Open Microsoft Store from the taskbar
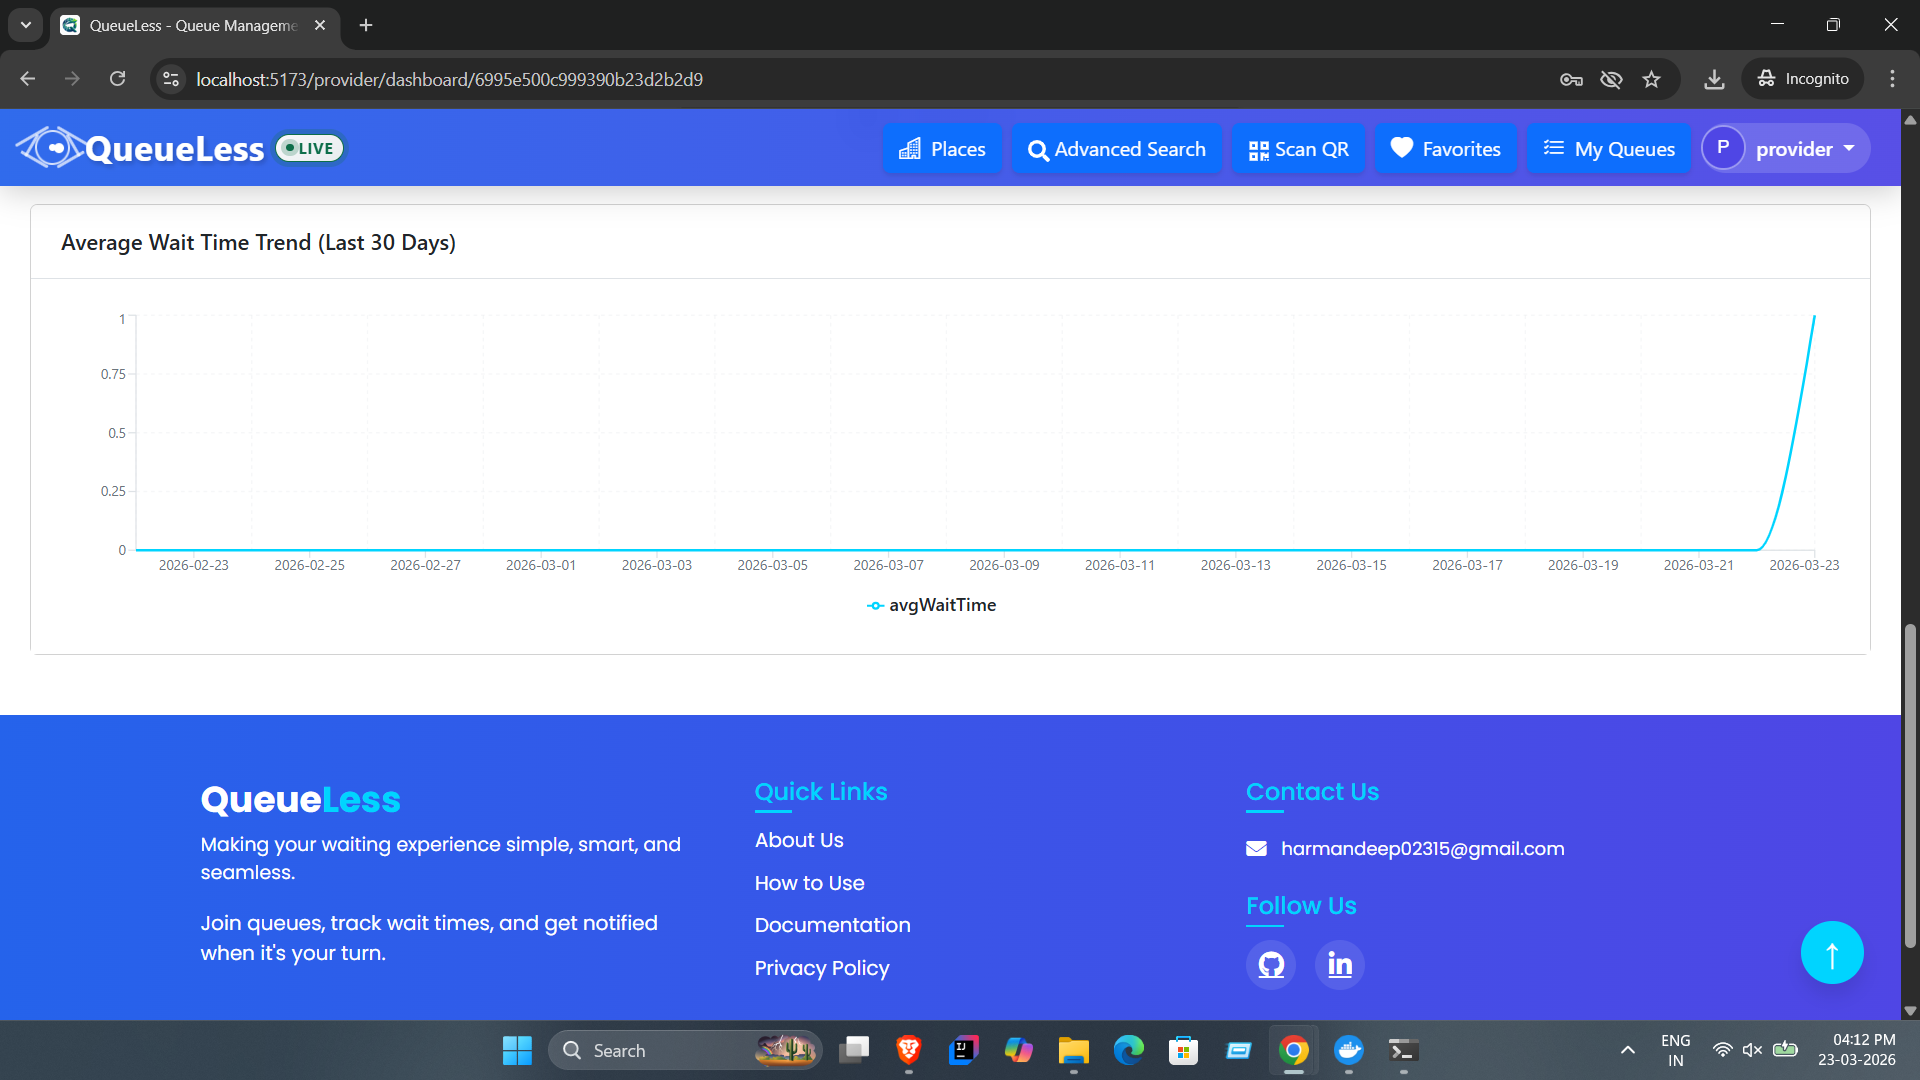The image size is (1920, 1080). [1184, 1051]
